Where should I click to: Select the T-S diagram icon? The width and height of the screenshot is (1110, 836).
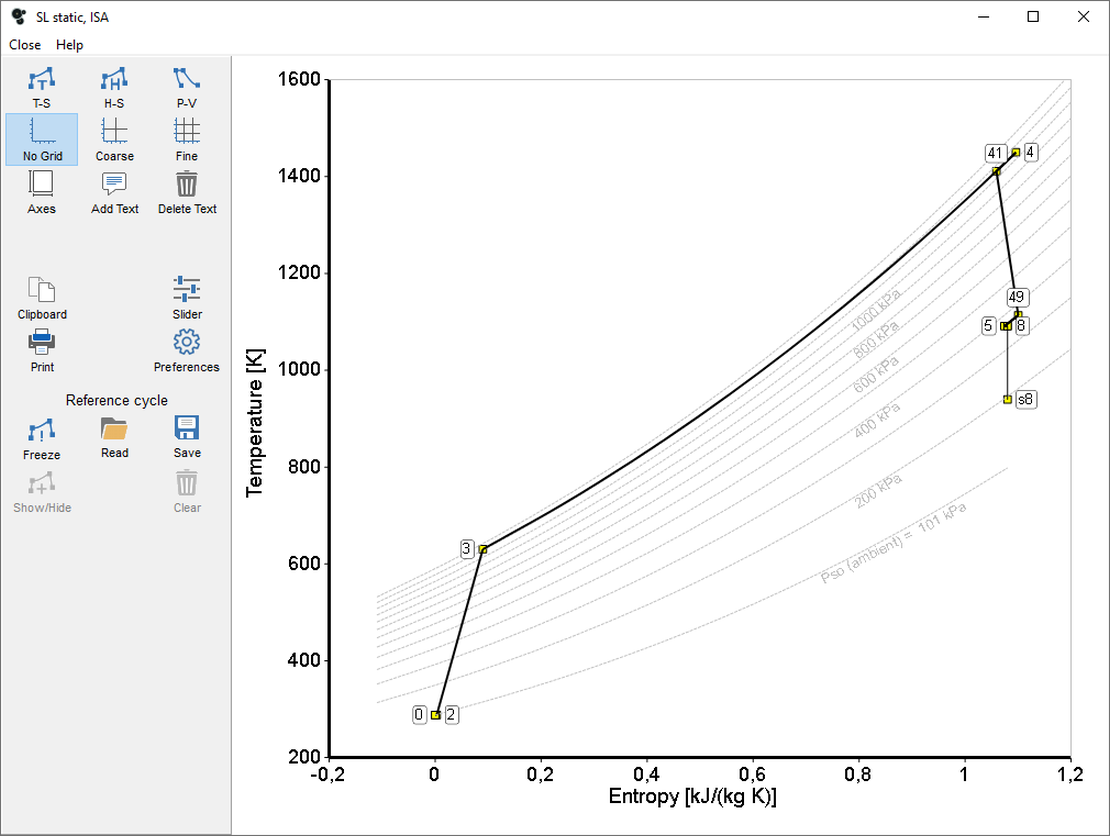click(x=41, y=79)
